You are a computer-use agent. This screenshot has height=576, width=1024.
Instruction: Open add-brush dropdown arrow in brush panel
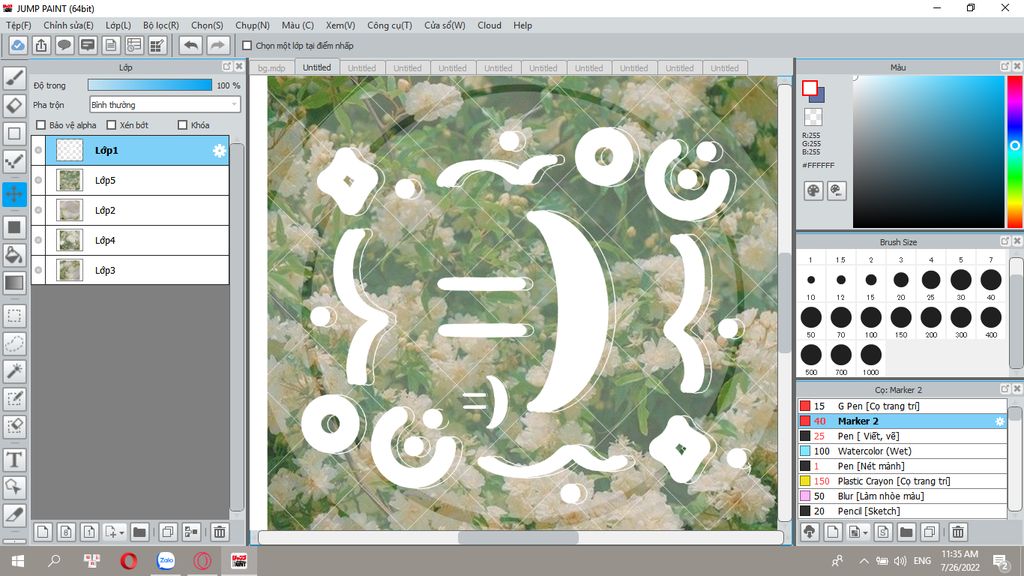pos(865,533)
